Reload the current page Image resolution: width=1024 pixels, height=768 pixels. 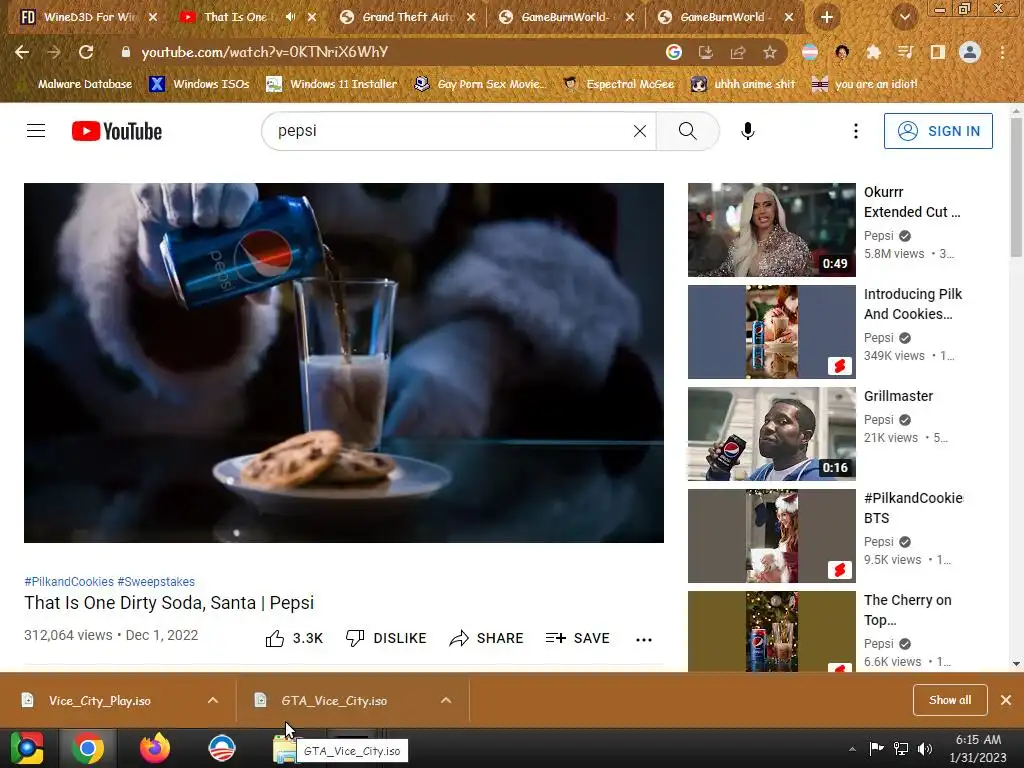click(86, 52)
